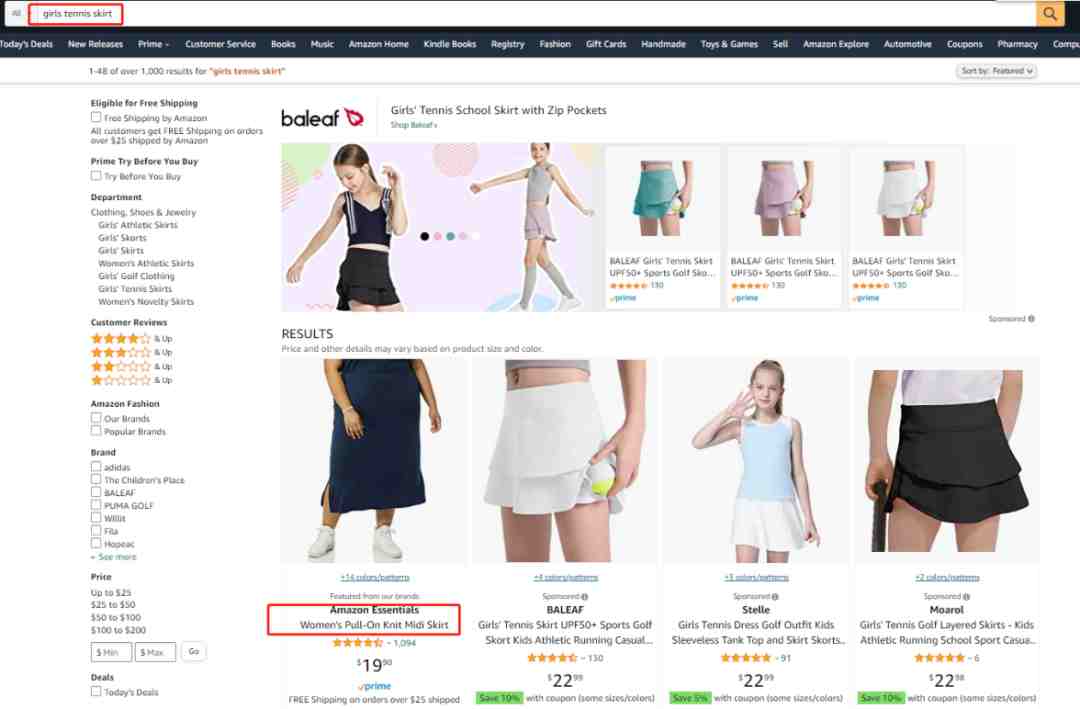Tick Free Shipping by Amazon checkbox
The image size is (1080, 709).
[x=96, y=117]
